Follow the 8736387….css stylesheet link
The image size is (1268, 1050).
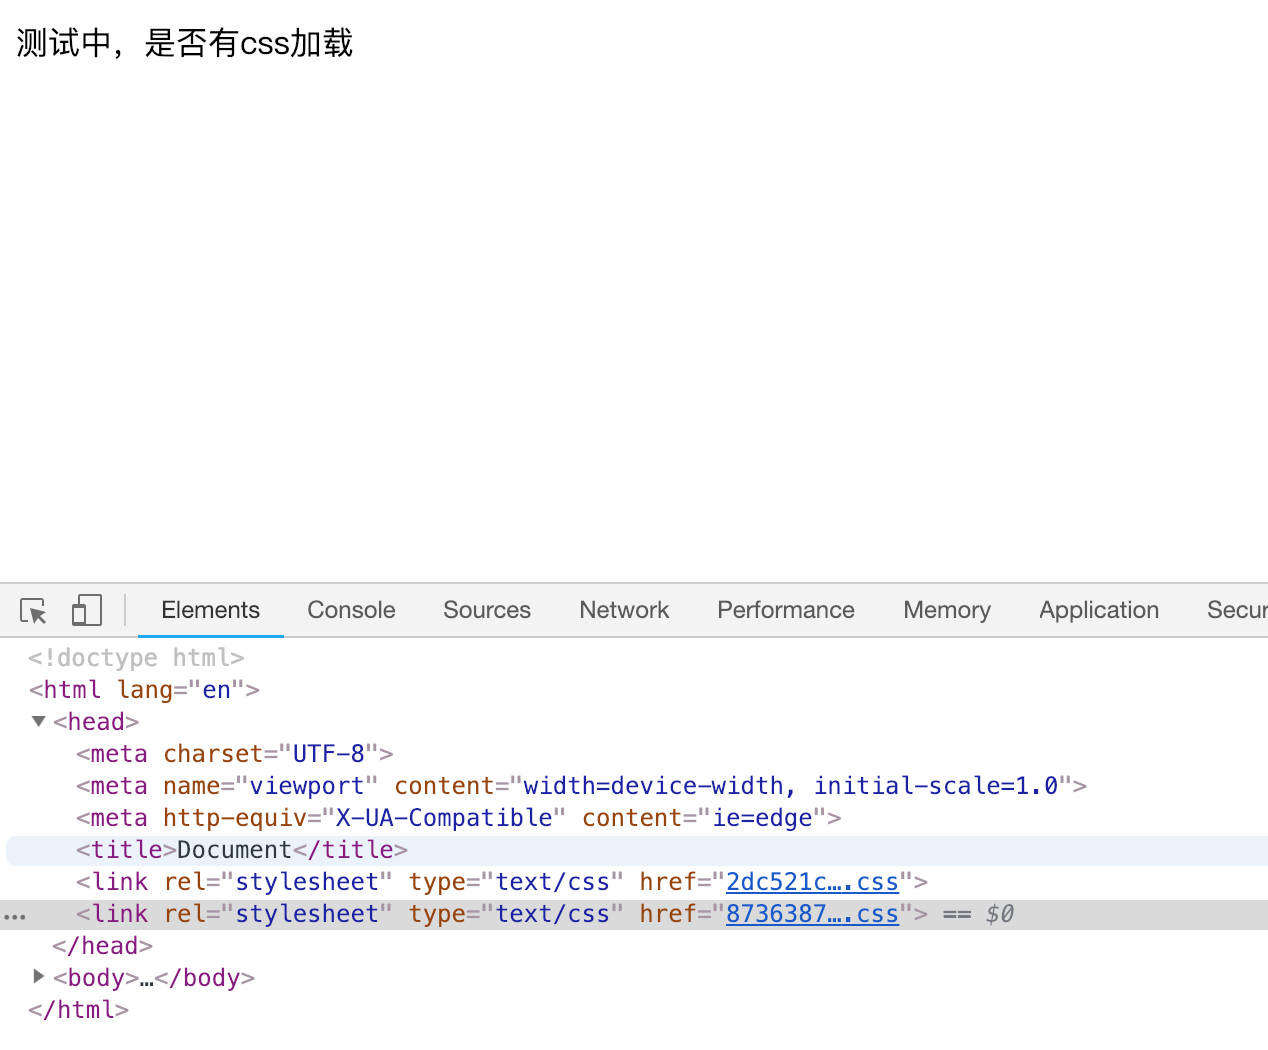812,914
